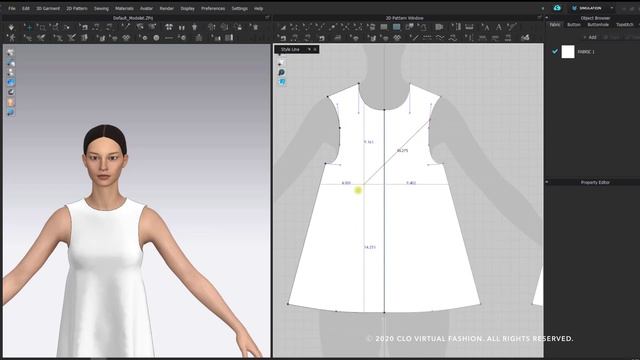Click the blue icon in 2D window sidebar

(x=282, y=82)
